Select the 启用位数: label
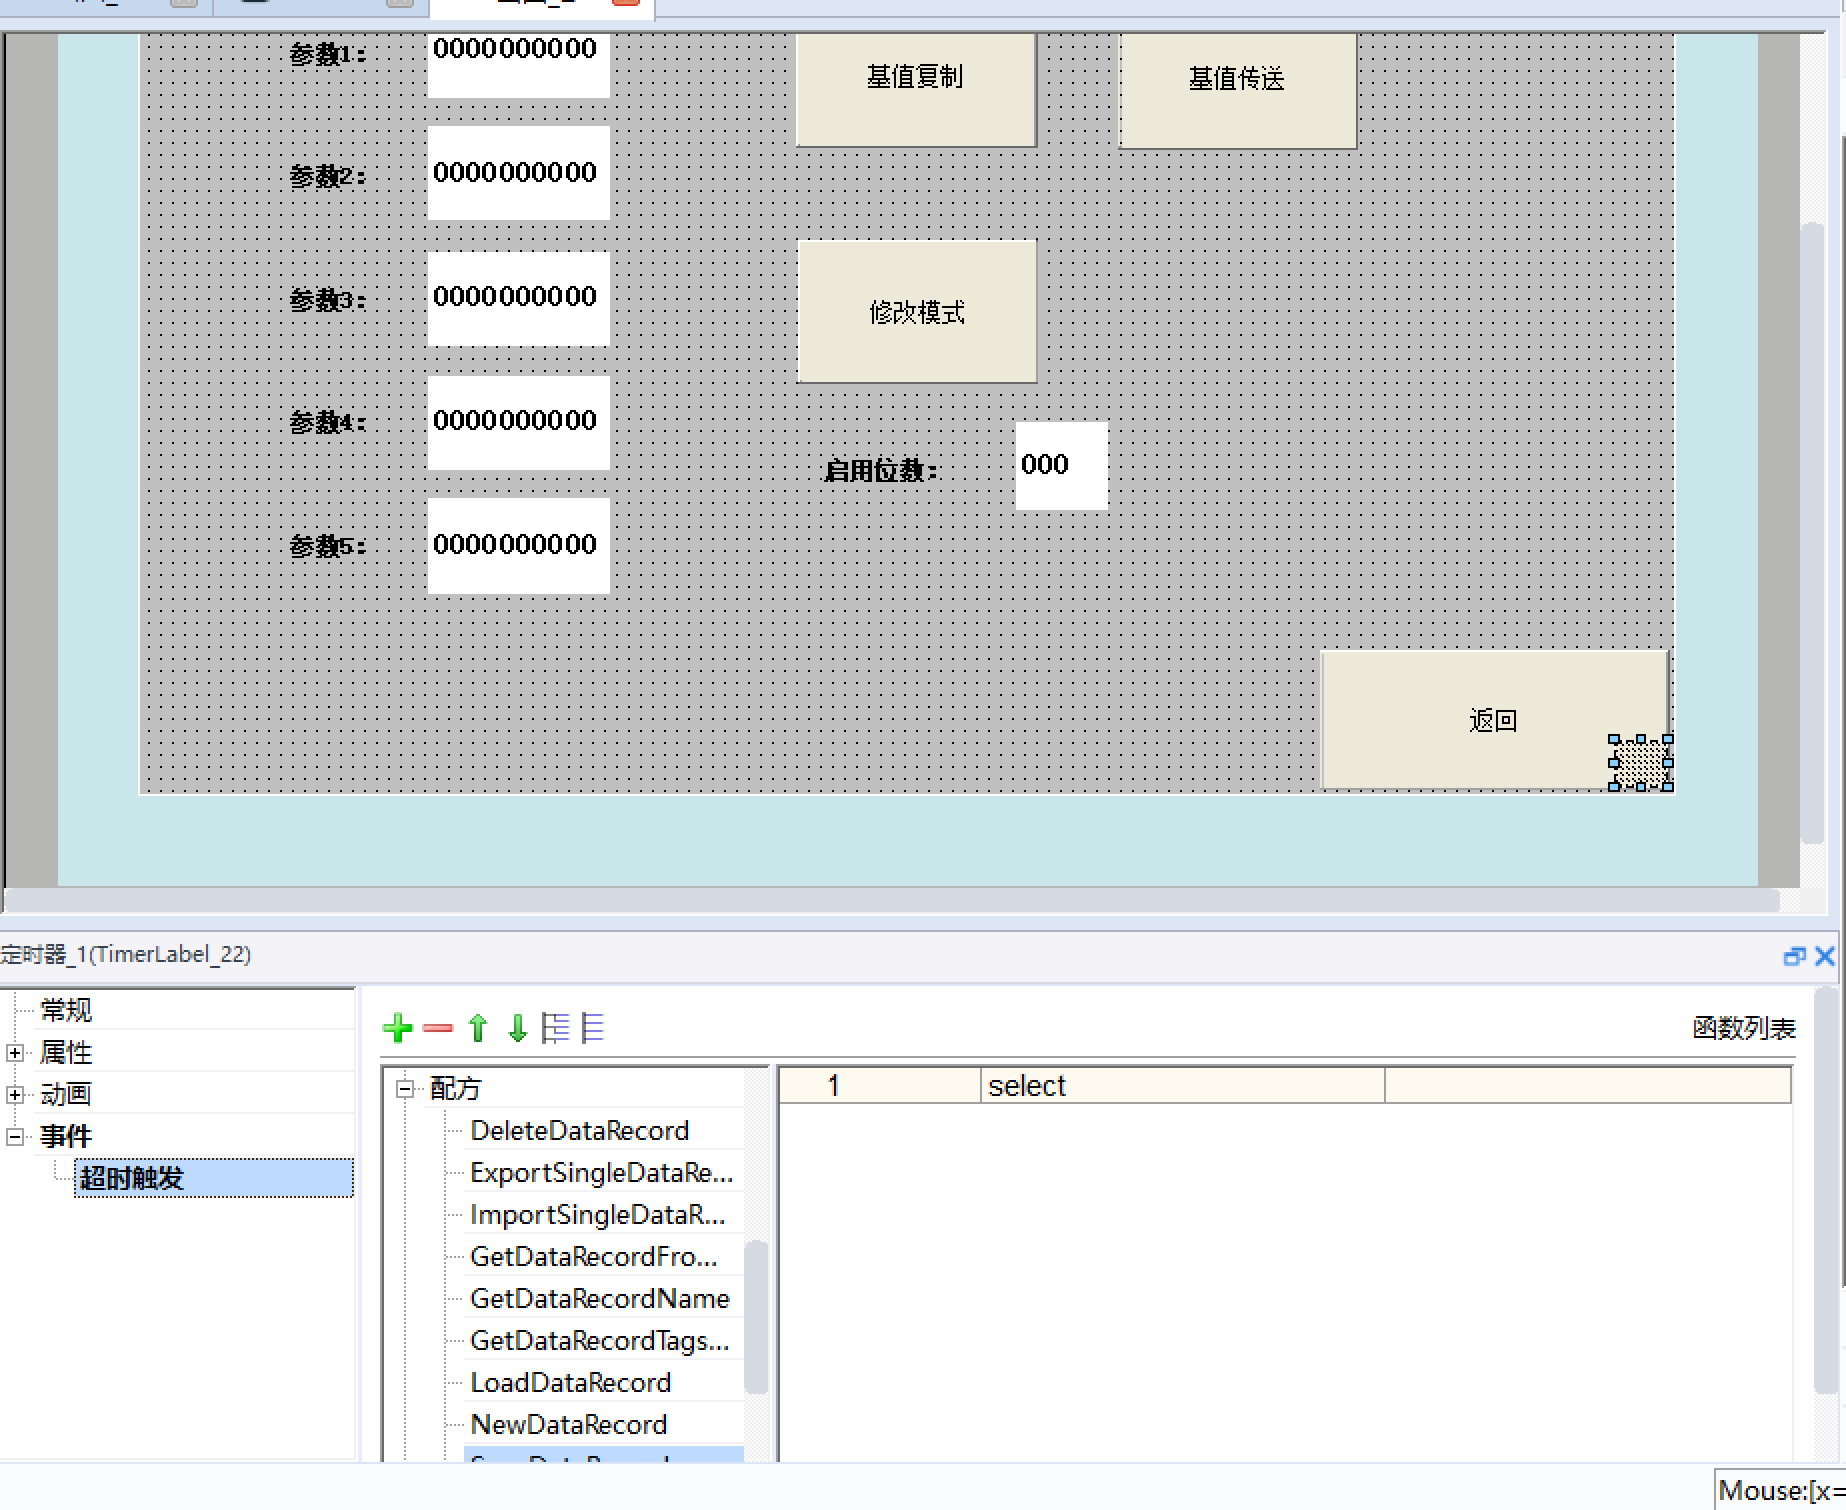This screenshot has height=1510, width=1846. point(881,470)
